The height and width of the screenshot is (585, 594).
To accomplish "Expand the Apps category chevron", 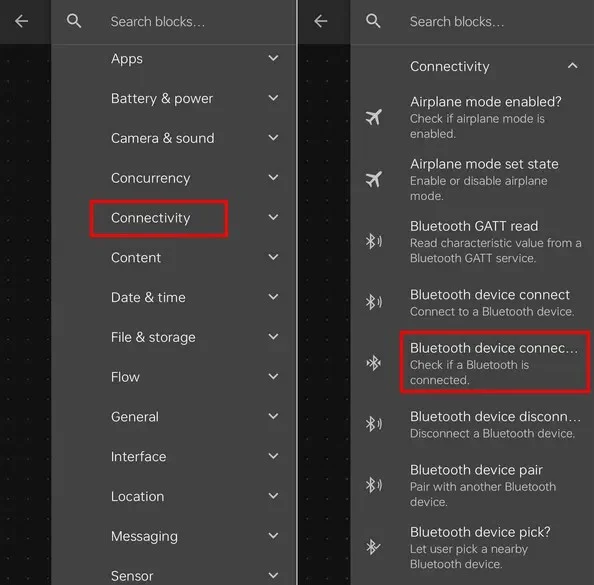I will point(273,58).
